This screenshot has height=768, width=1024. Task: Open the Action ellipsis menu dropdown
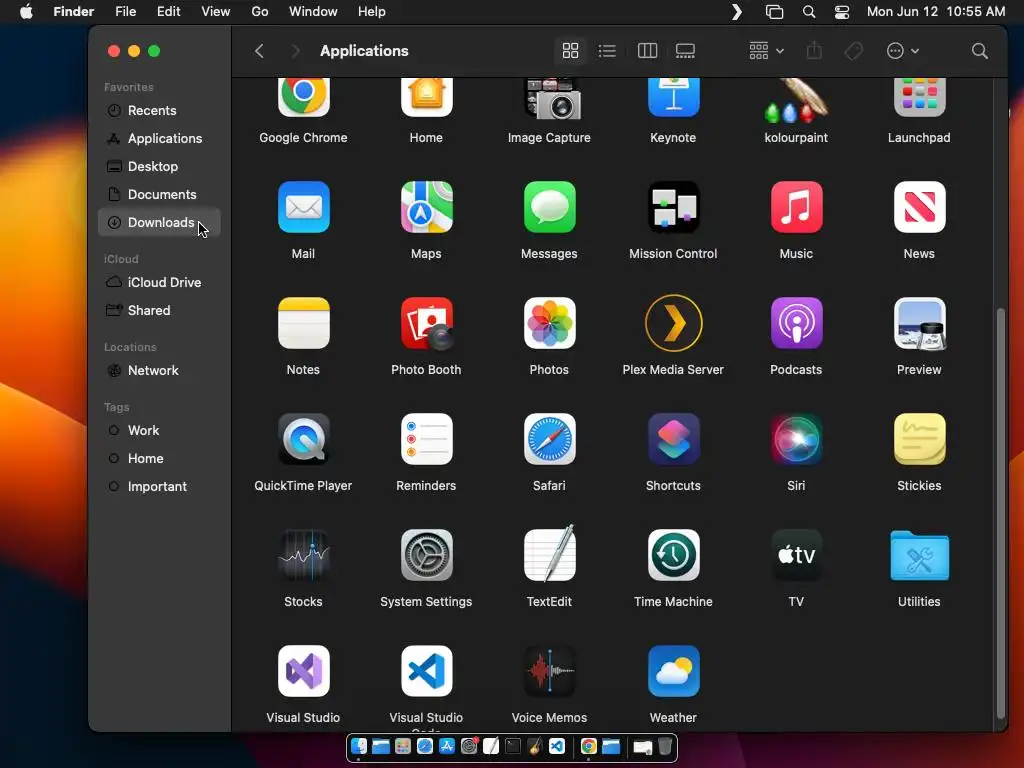pos(903,51)
